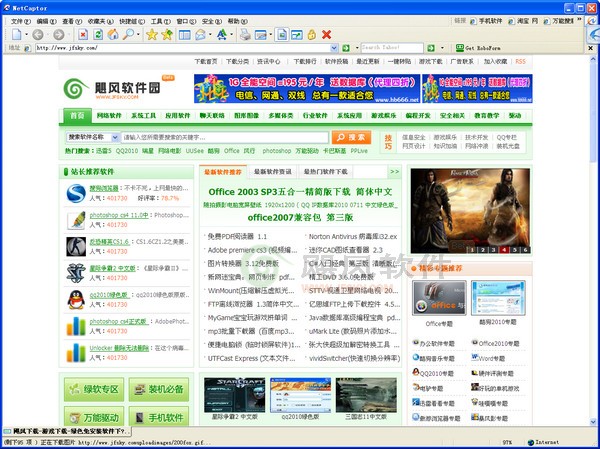600x449 pixels.
Task: Click the large red X toolbar icon
Action: pyautogui.click(x=326, y=35)
